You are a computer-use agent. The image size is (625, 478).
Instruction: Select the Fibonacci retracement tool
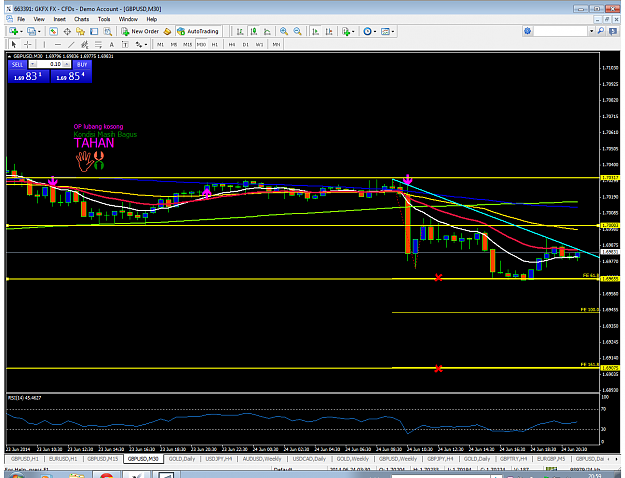(98, 44)
